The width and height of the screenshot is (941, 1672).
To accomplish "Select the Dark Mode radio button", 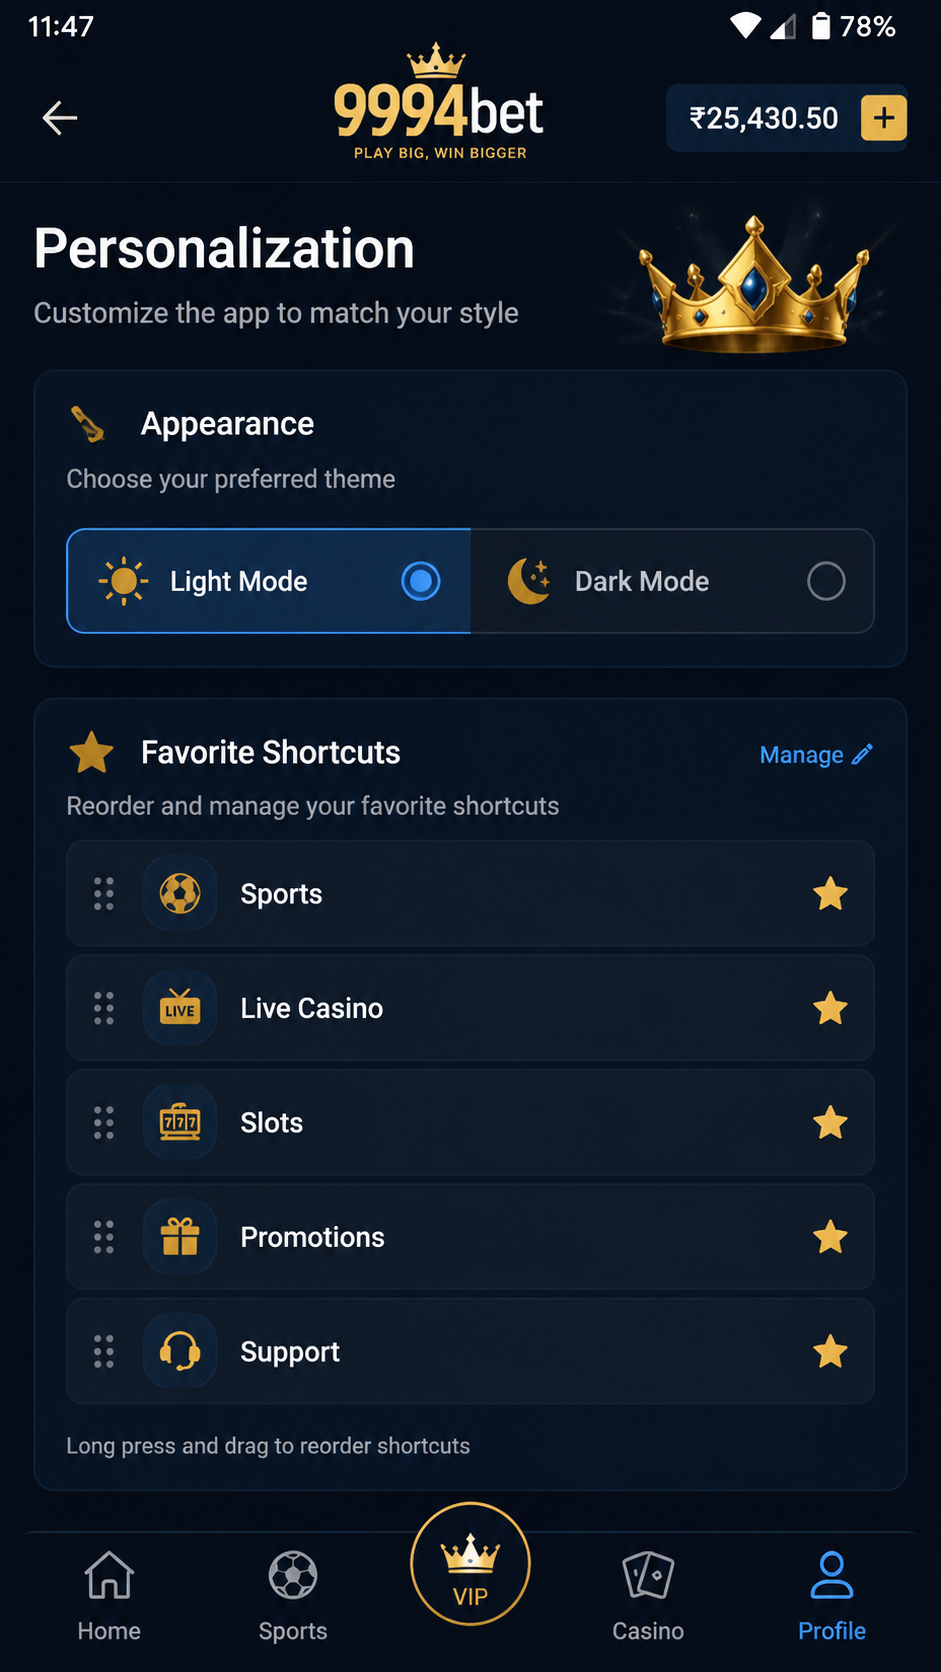I will pos(826,581).
